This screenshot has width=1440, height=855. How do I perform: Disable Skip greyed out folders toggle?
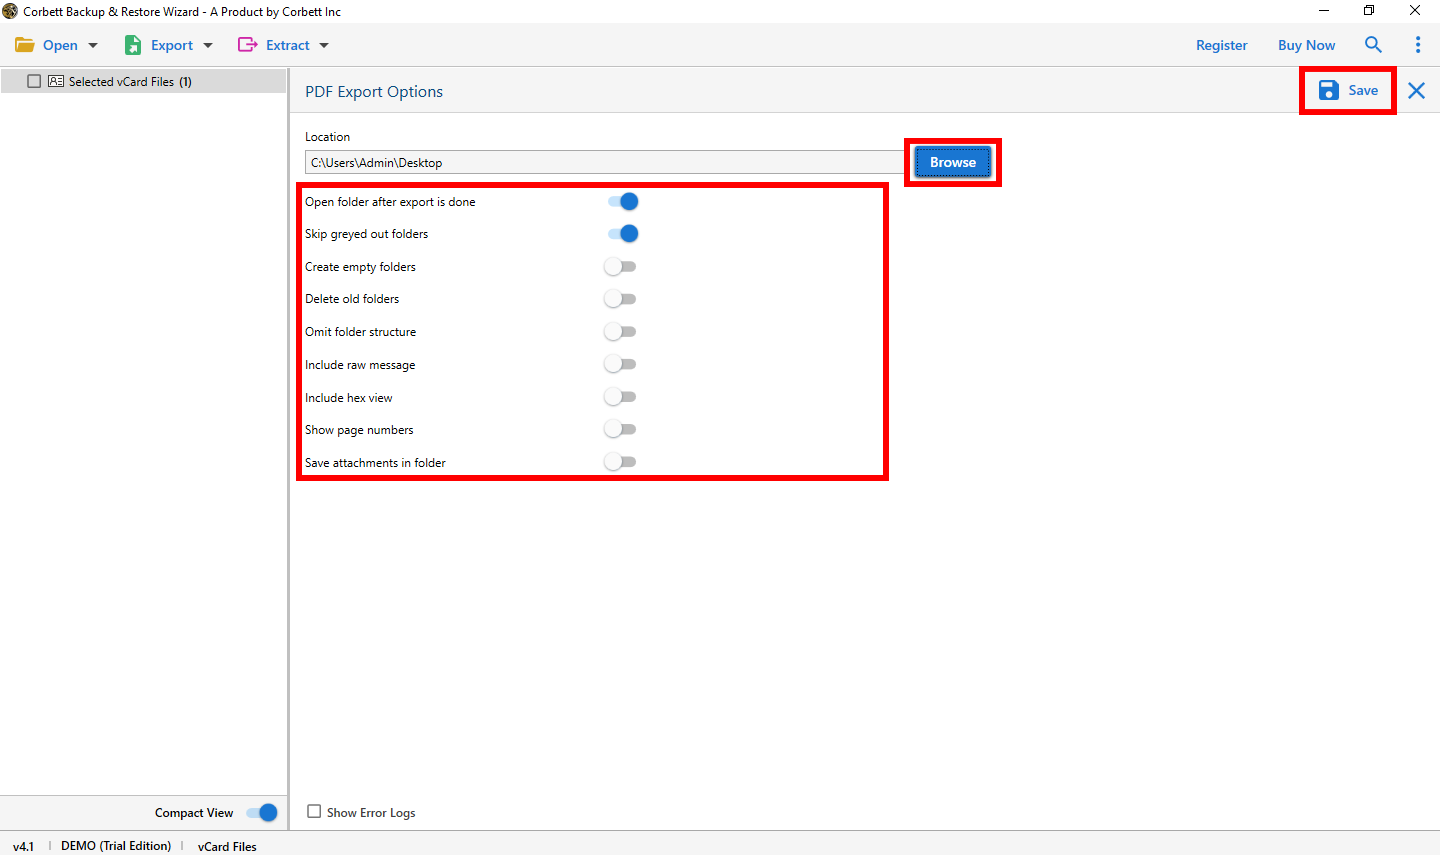tap(622, 233)
